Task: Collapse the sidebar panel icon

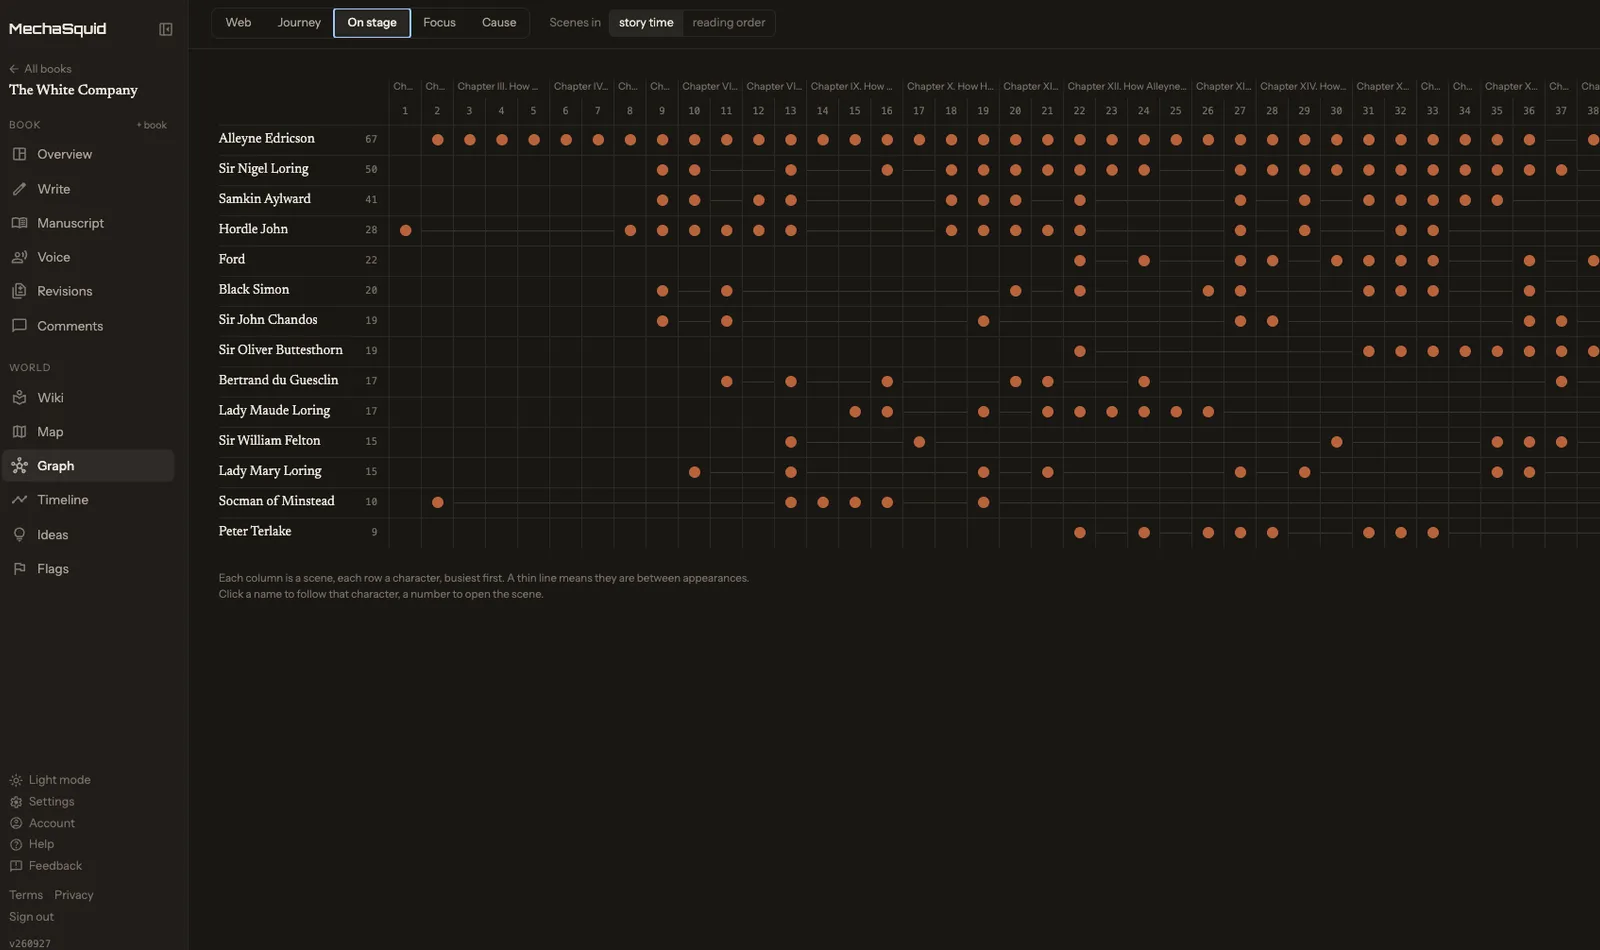Action: 166,29
